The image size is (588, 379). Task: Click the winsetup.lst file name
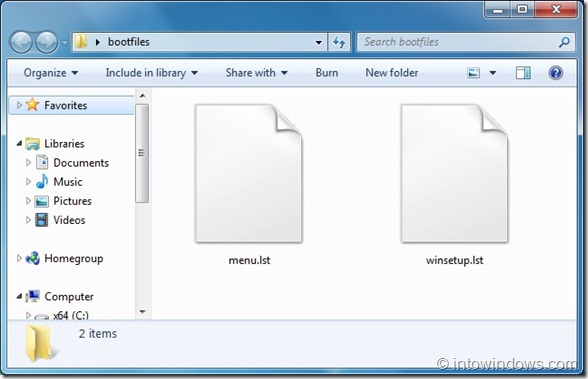454,260
